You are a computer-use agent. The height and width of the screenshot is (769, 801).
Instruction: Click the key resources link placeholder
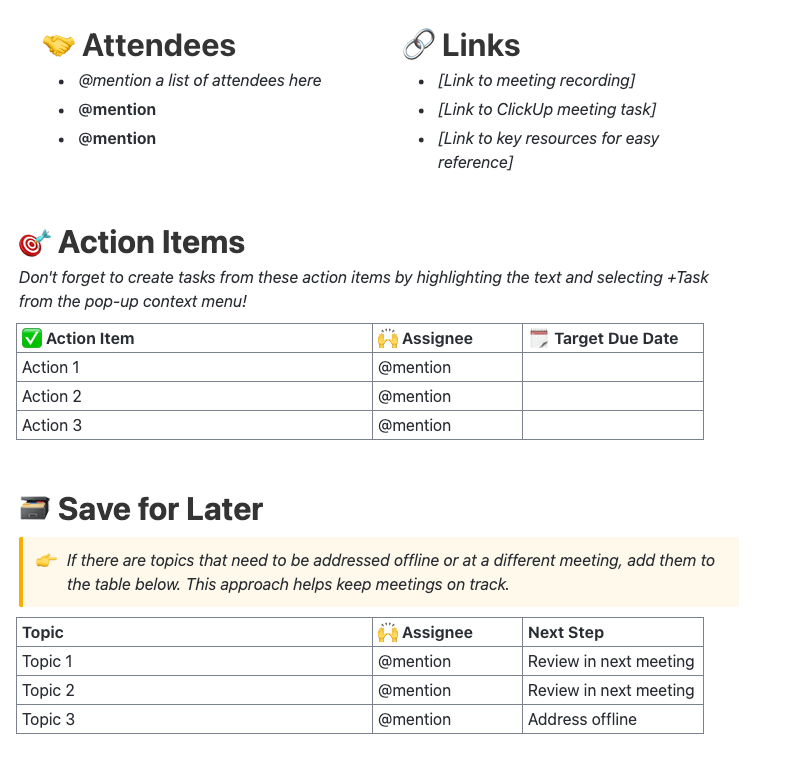[x=548, y=139]
